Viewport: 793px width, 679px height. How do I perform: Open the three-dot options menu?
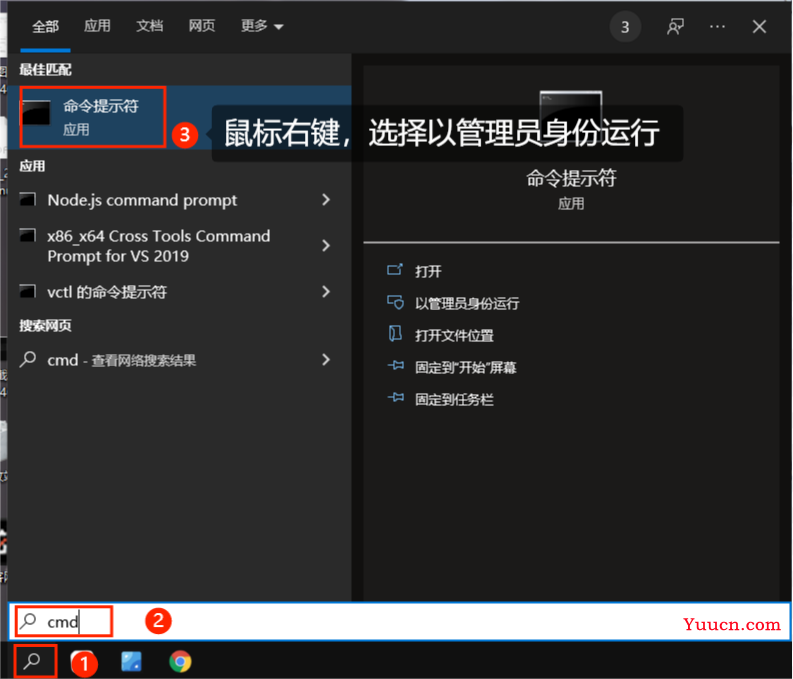point(717,26)
